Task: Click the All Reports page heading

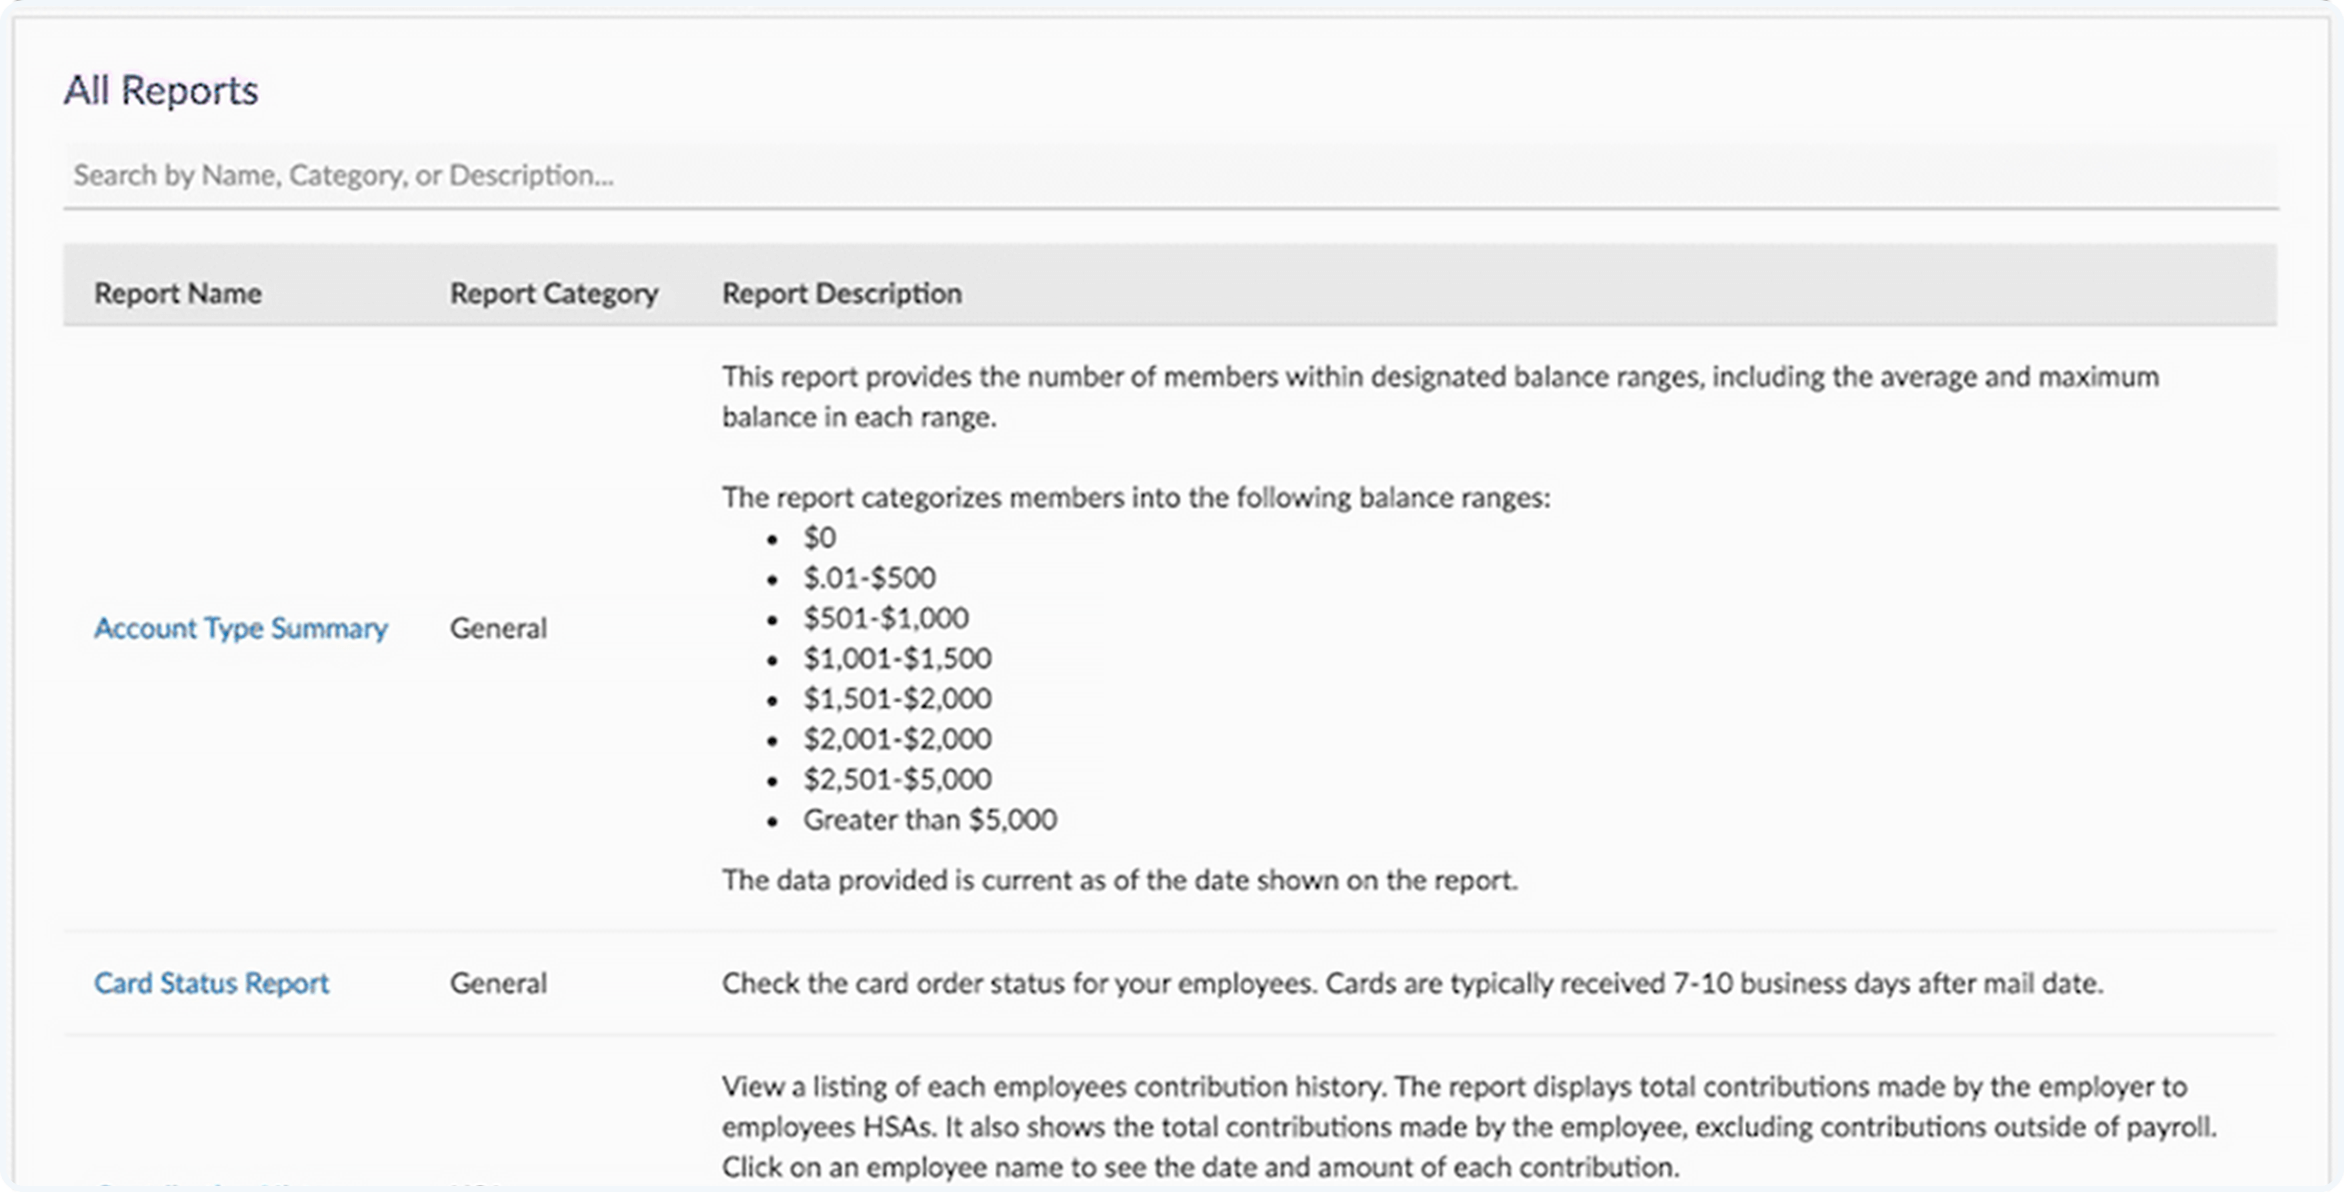Action: tap(161, 91)
